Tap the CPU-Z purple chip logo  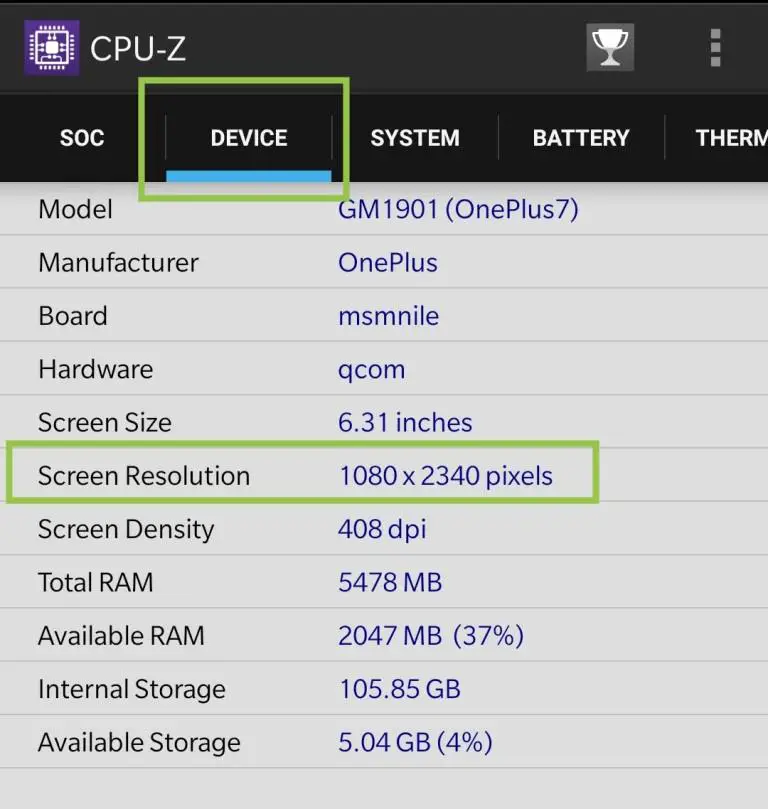(52, 48)
